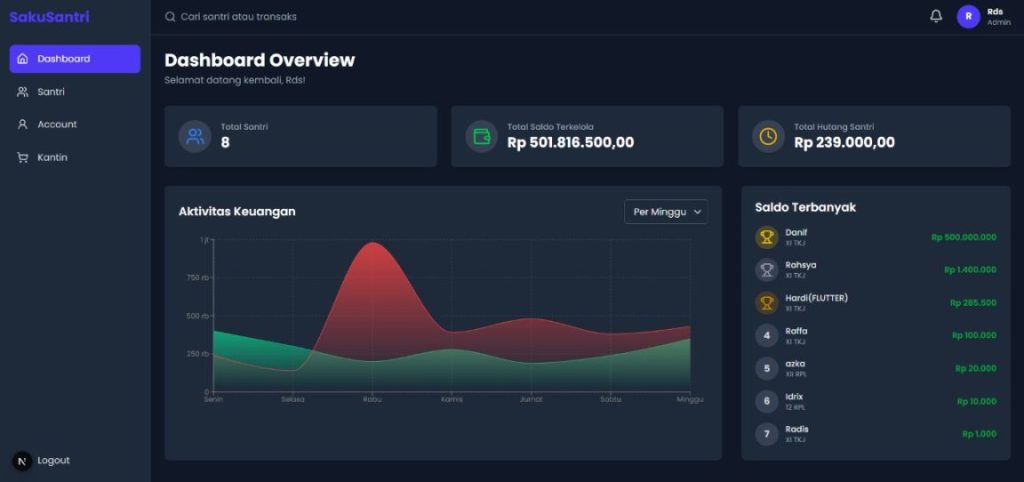Click the magnifier search icon in top bar
The image size is (1024, 482).
pyautogui.click(x=170, y=17)
